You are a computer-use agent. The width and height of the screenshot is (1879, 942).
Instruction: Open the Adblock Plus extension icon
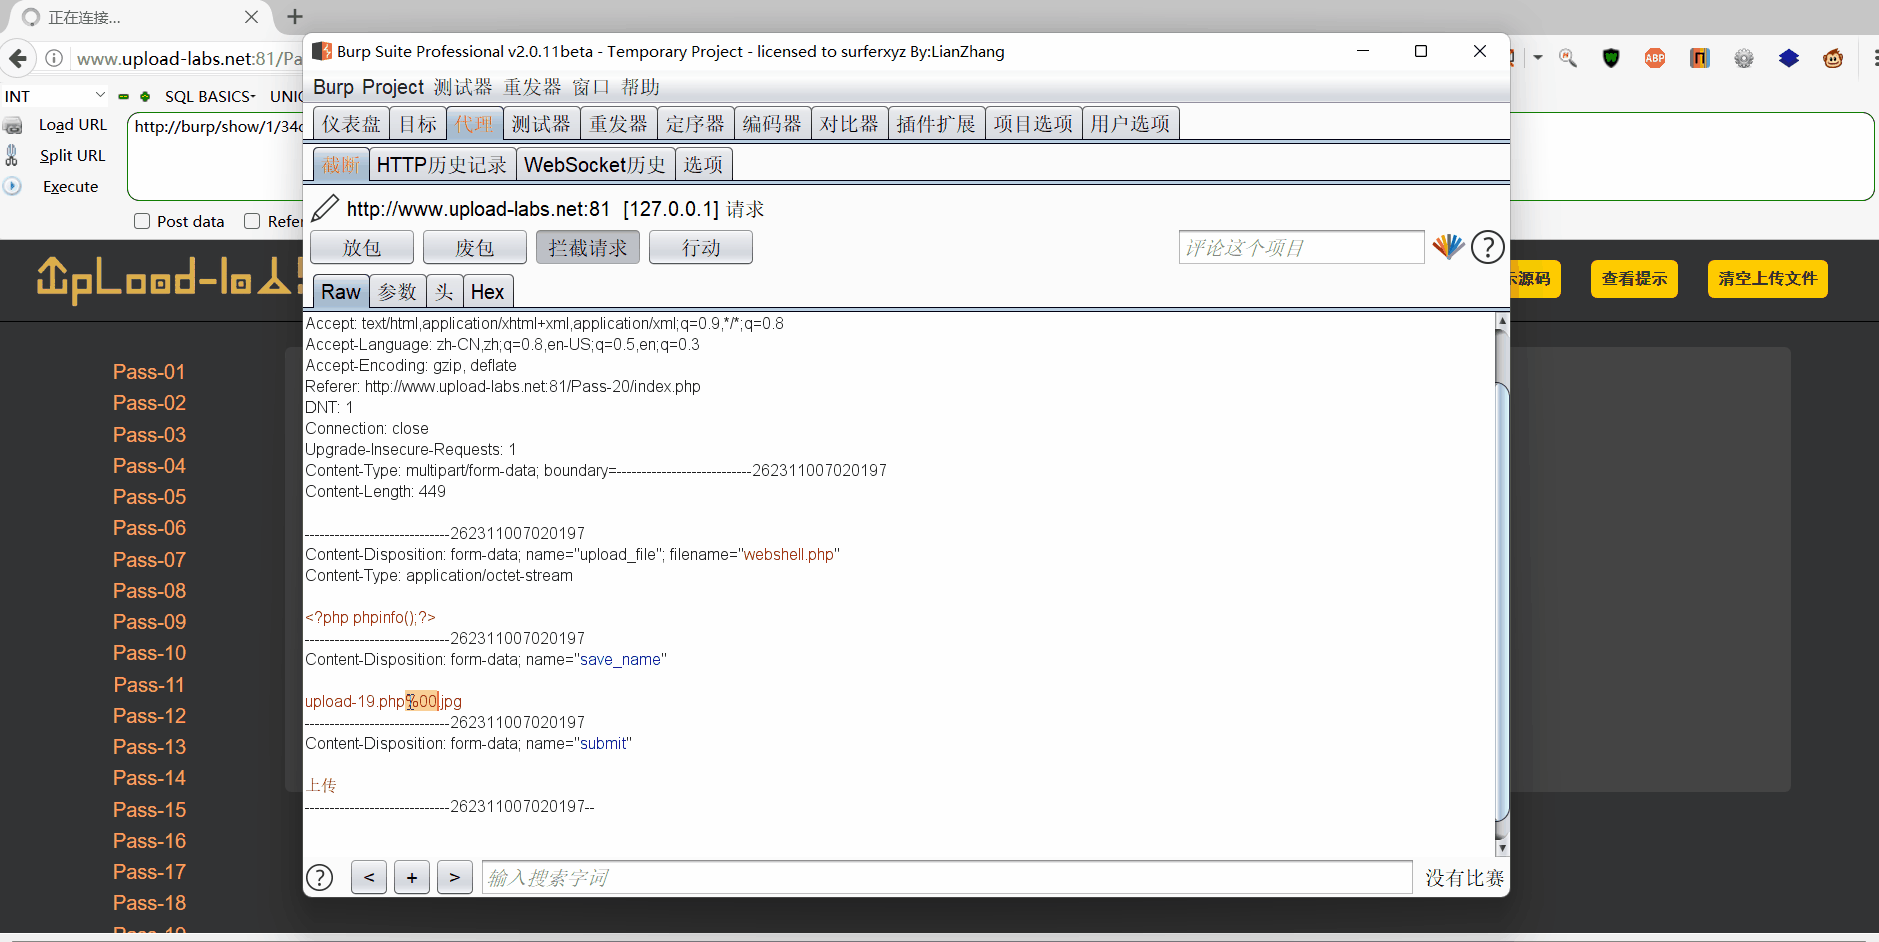[1655, 58]
